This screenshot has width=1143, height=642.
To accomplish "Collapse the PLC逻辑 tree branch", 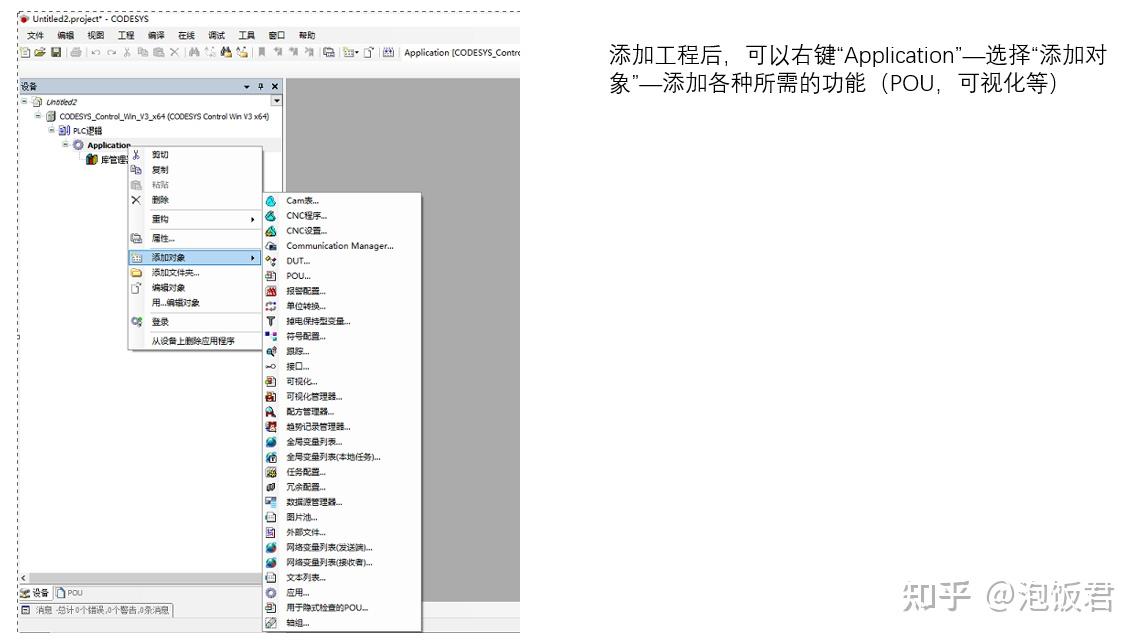I will [50, 129].
